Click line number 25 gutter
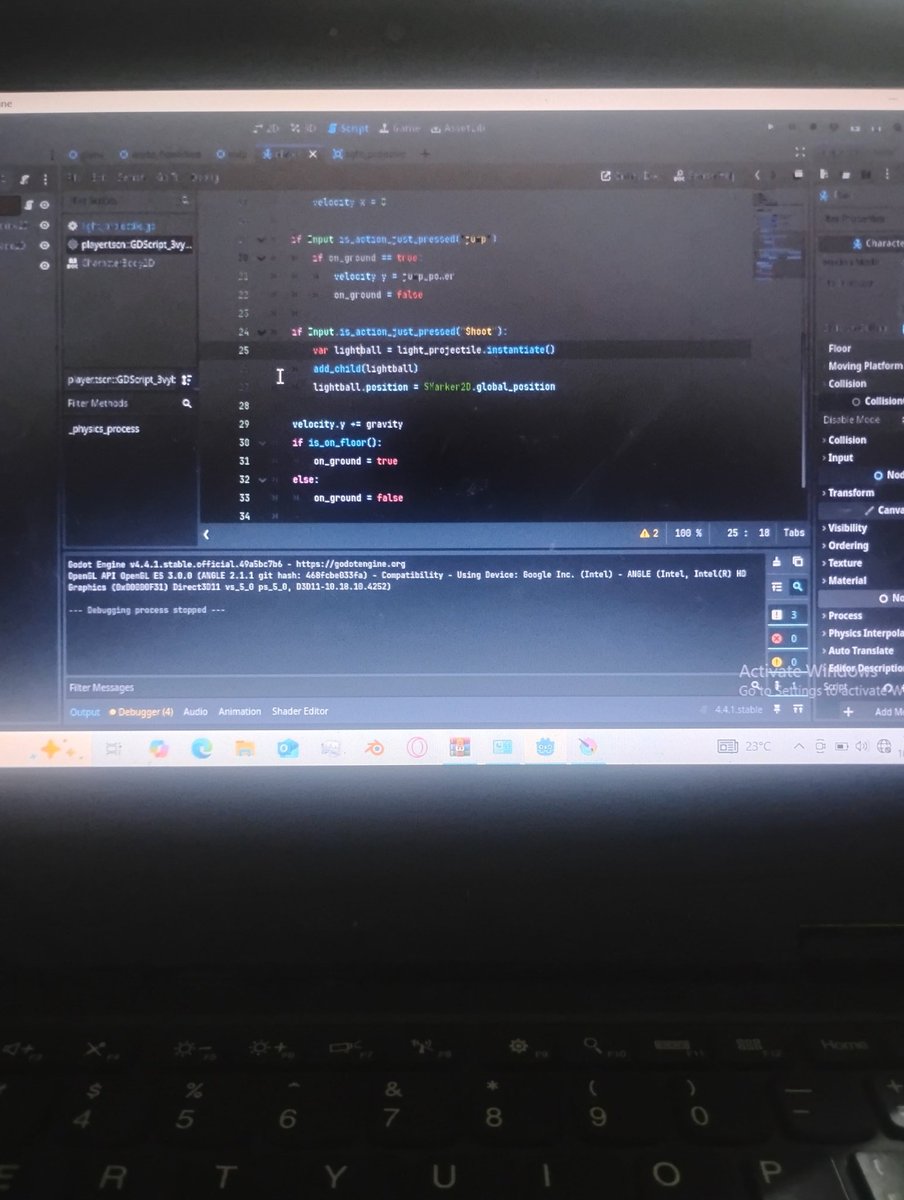904x1200 pixels. click(x=244, y=350)
